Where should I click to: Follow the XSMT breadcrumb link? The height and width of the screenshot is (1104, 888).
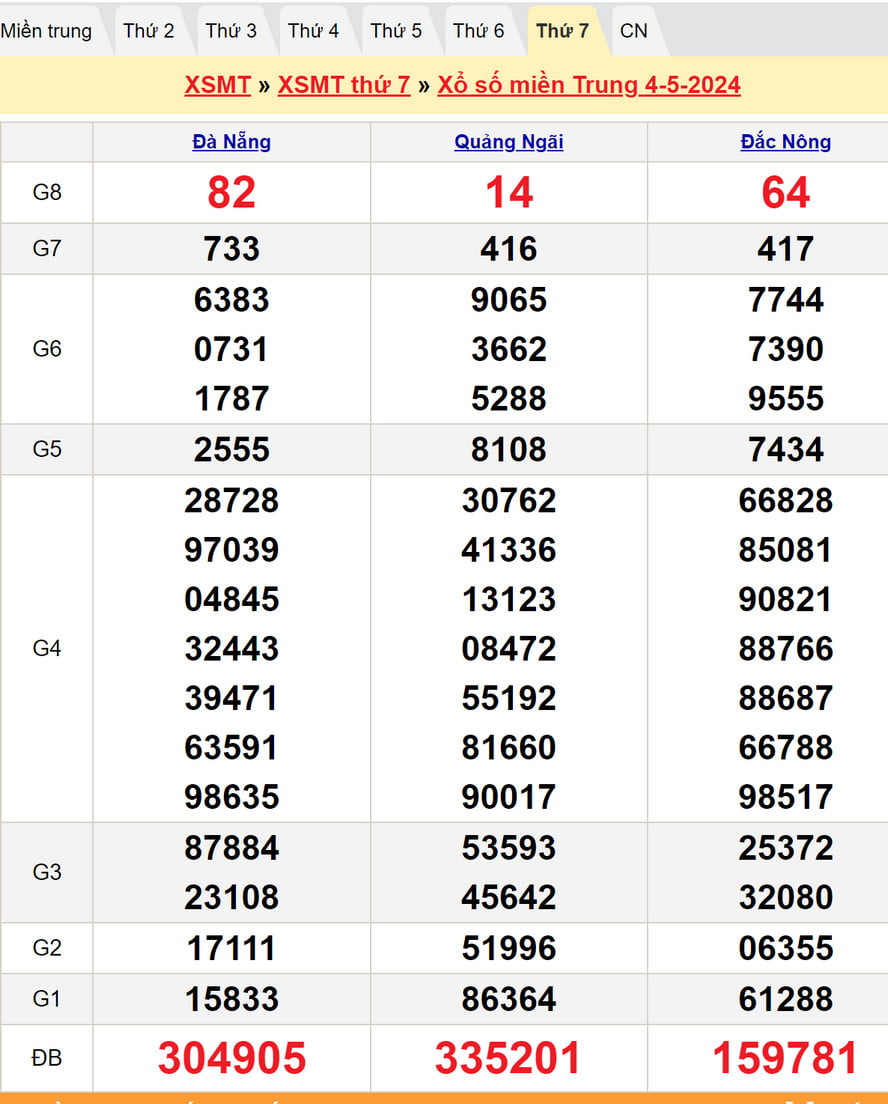point(217,85)
